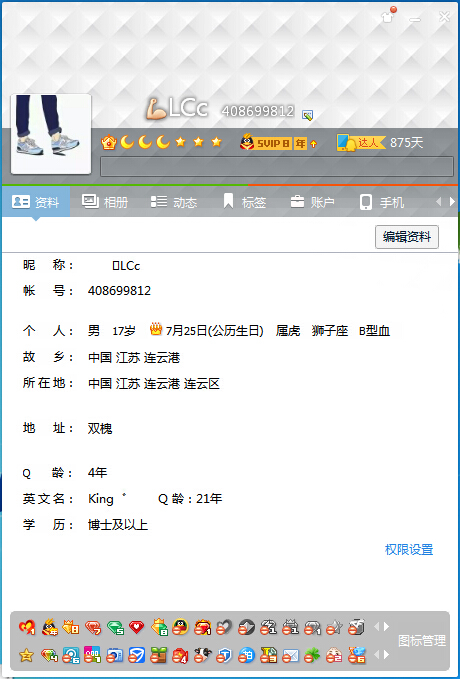Click the birthday crown icon before 7月25日
The height and width of the screenshot is (679, 460).
pos(156,329)
